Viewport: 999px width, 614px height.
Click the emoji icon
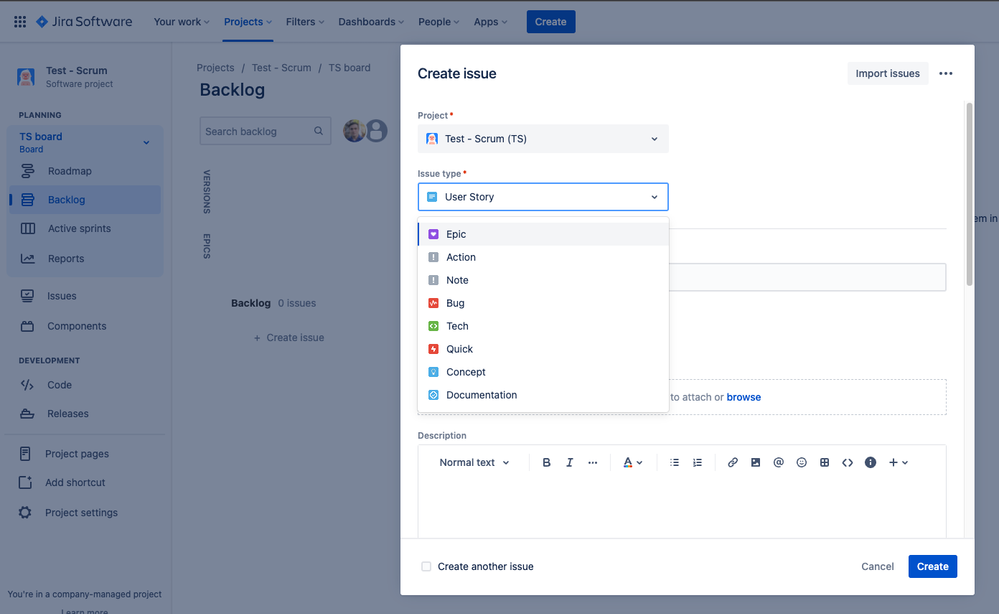tap(801, 462)
